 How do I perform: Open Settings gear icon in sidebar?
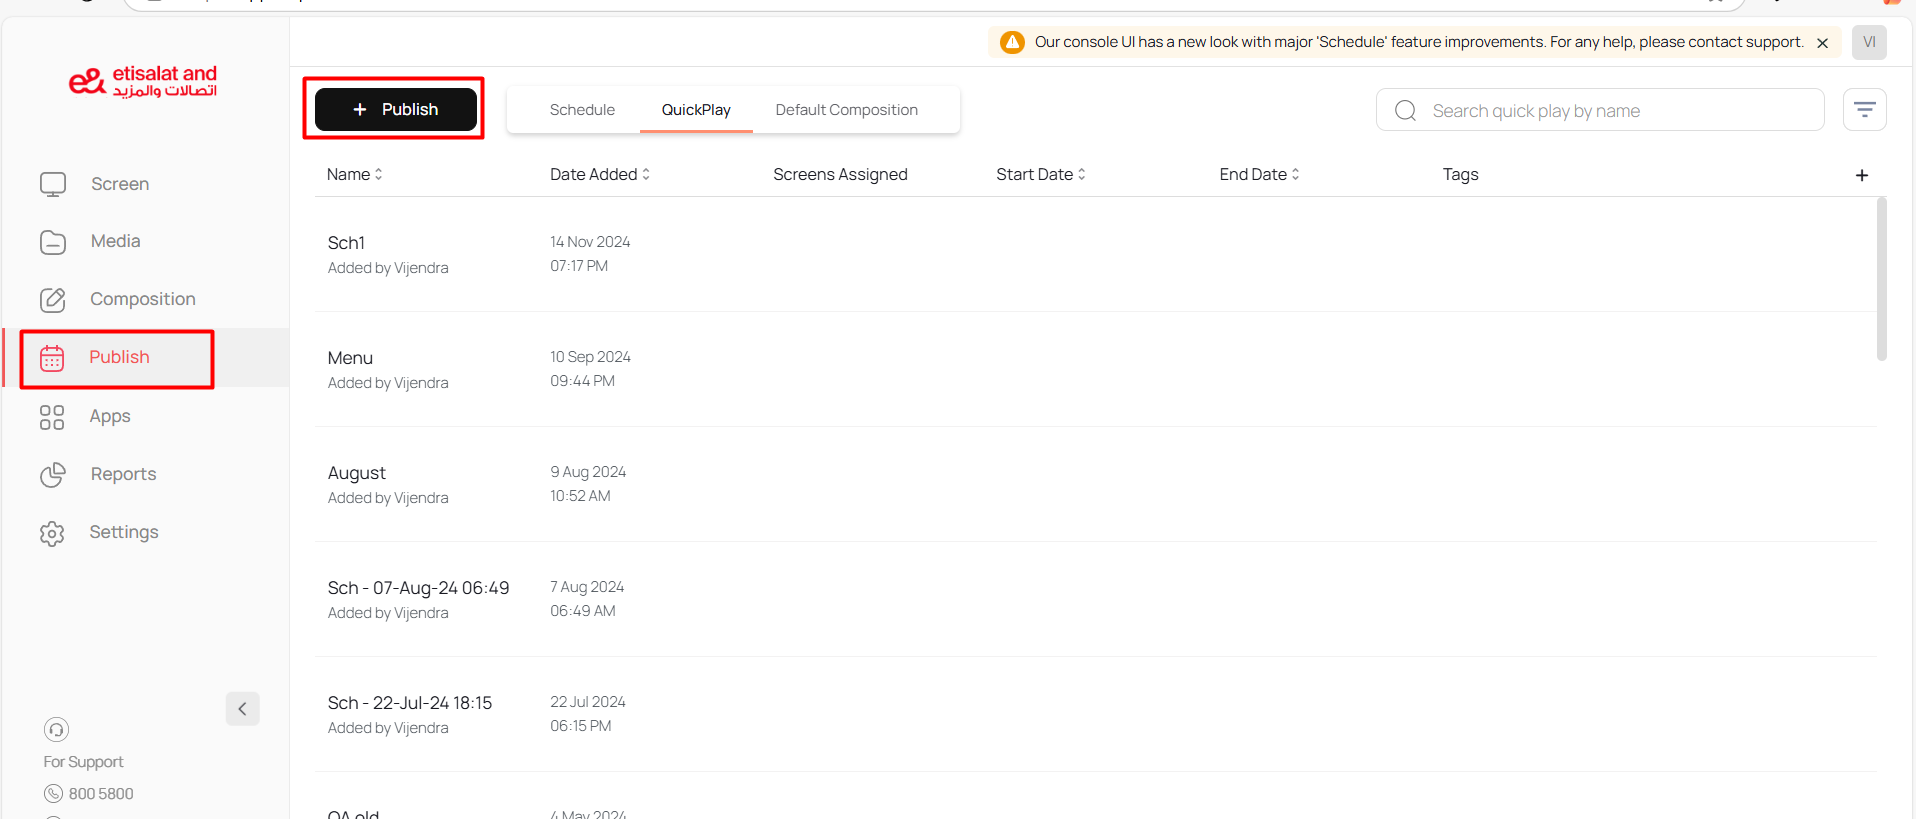click(x=52, y=533)
